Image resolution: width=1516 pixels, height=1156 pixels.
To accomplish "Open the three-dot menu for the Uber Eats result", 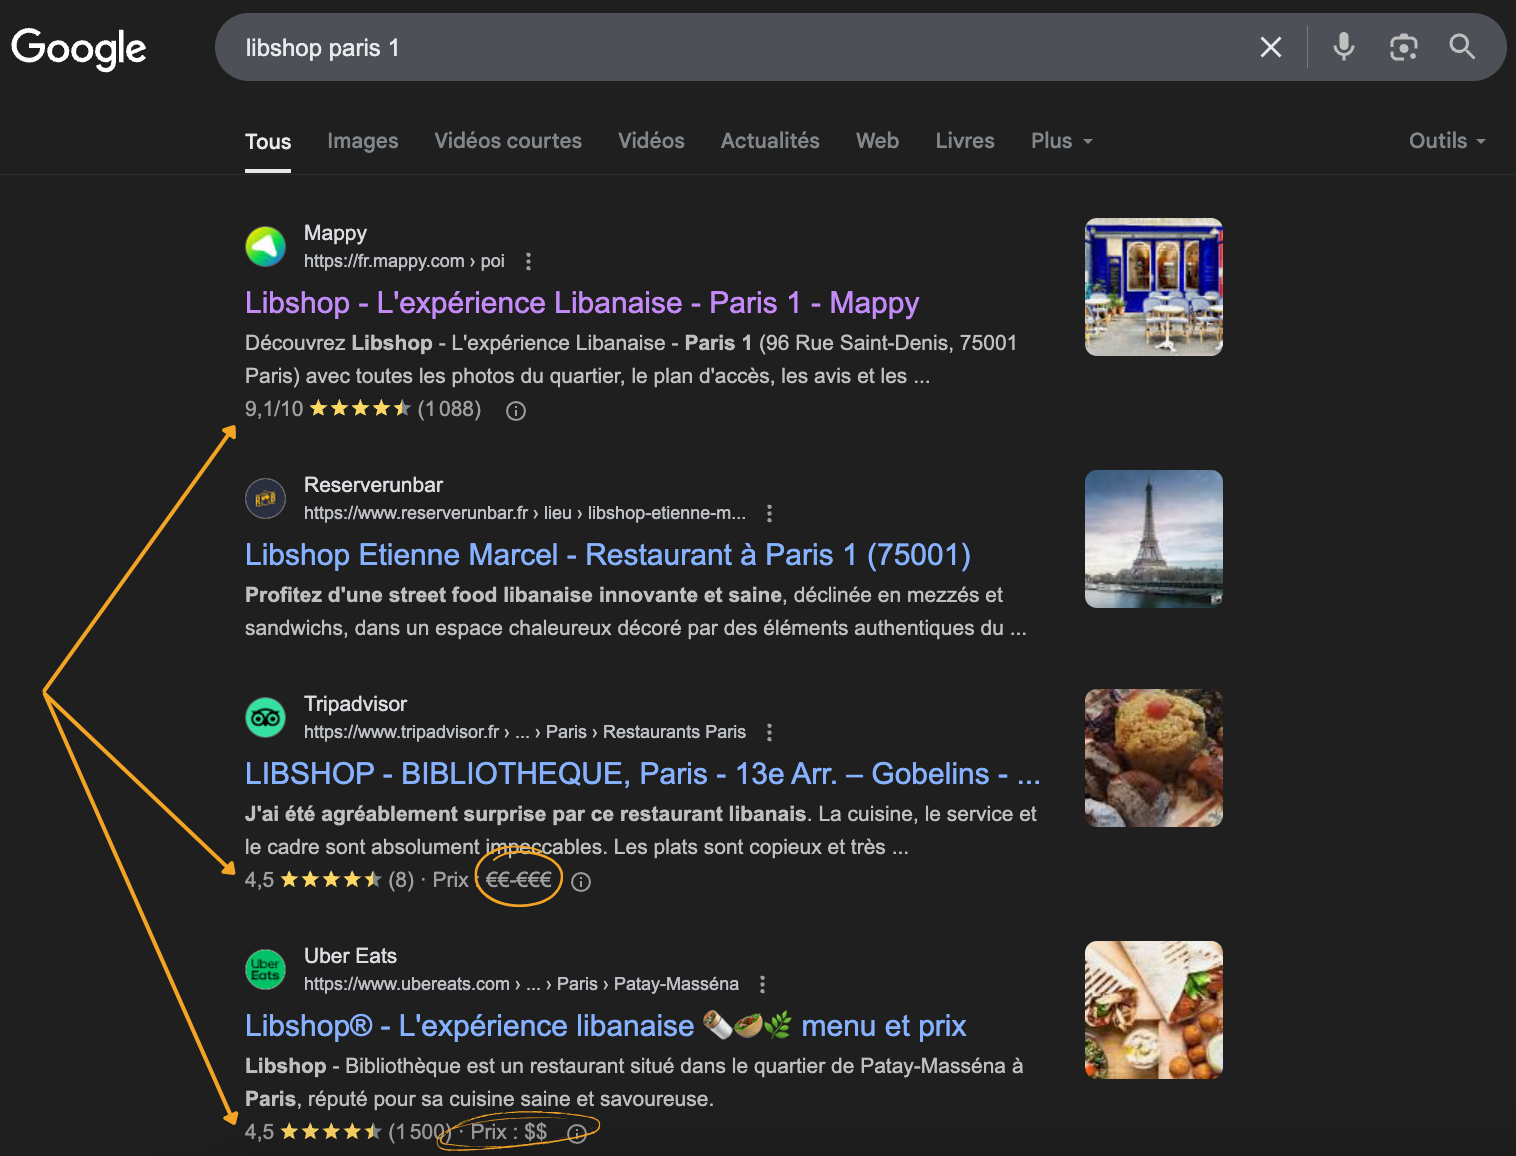I will click(762, 984).
